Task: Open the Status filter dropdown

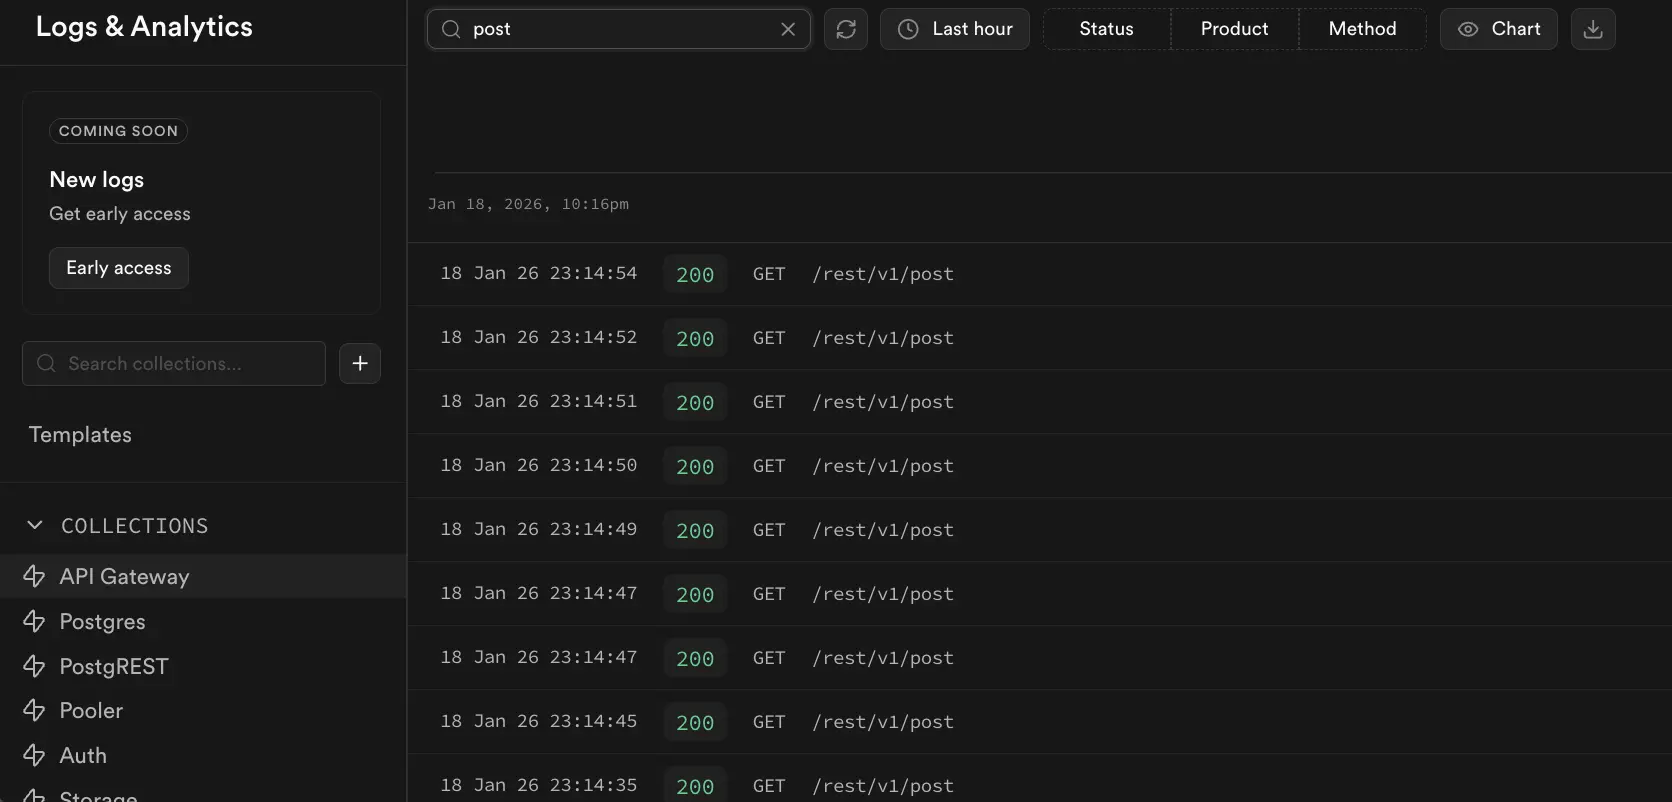Action: 1106,29
